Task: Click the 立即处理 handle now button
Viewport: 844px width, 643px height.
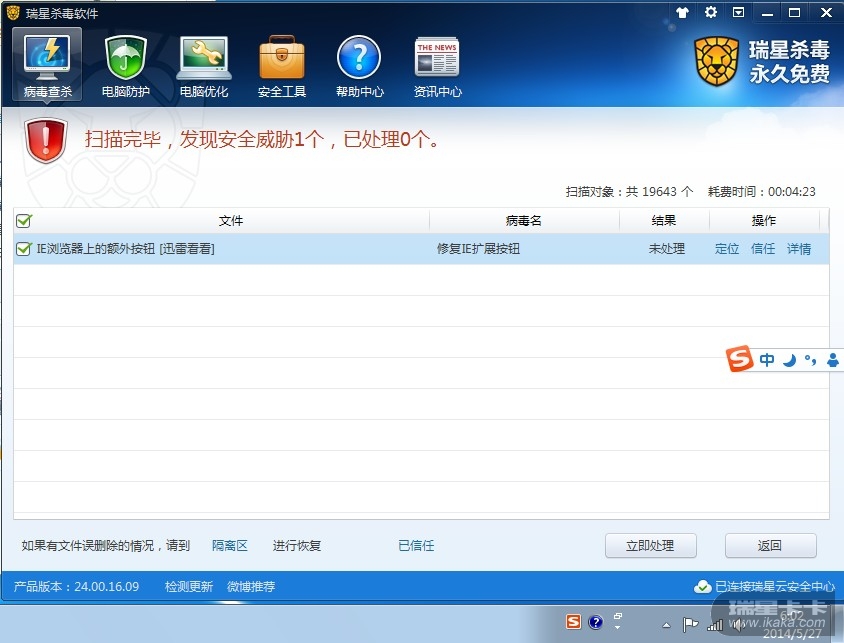Action: click(650, 546)
